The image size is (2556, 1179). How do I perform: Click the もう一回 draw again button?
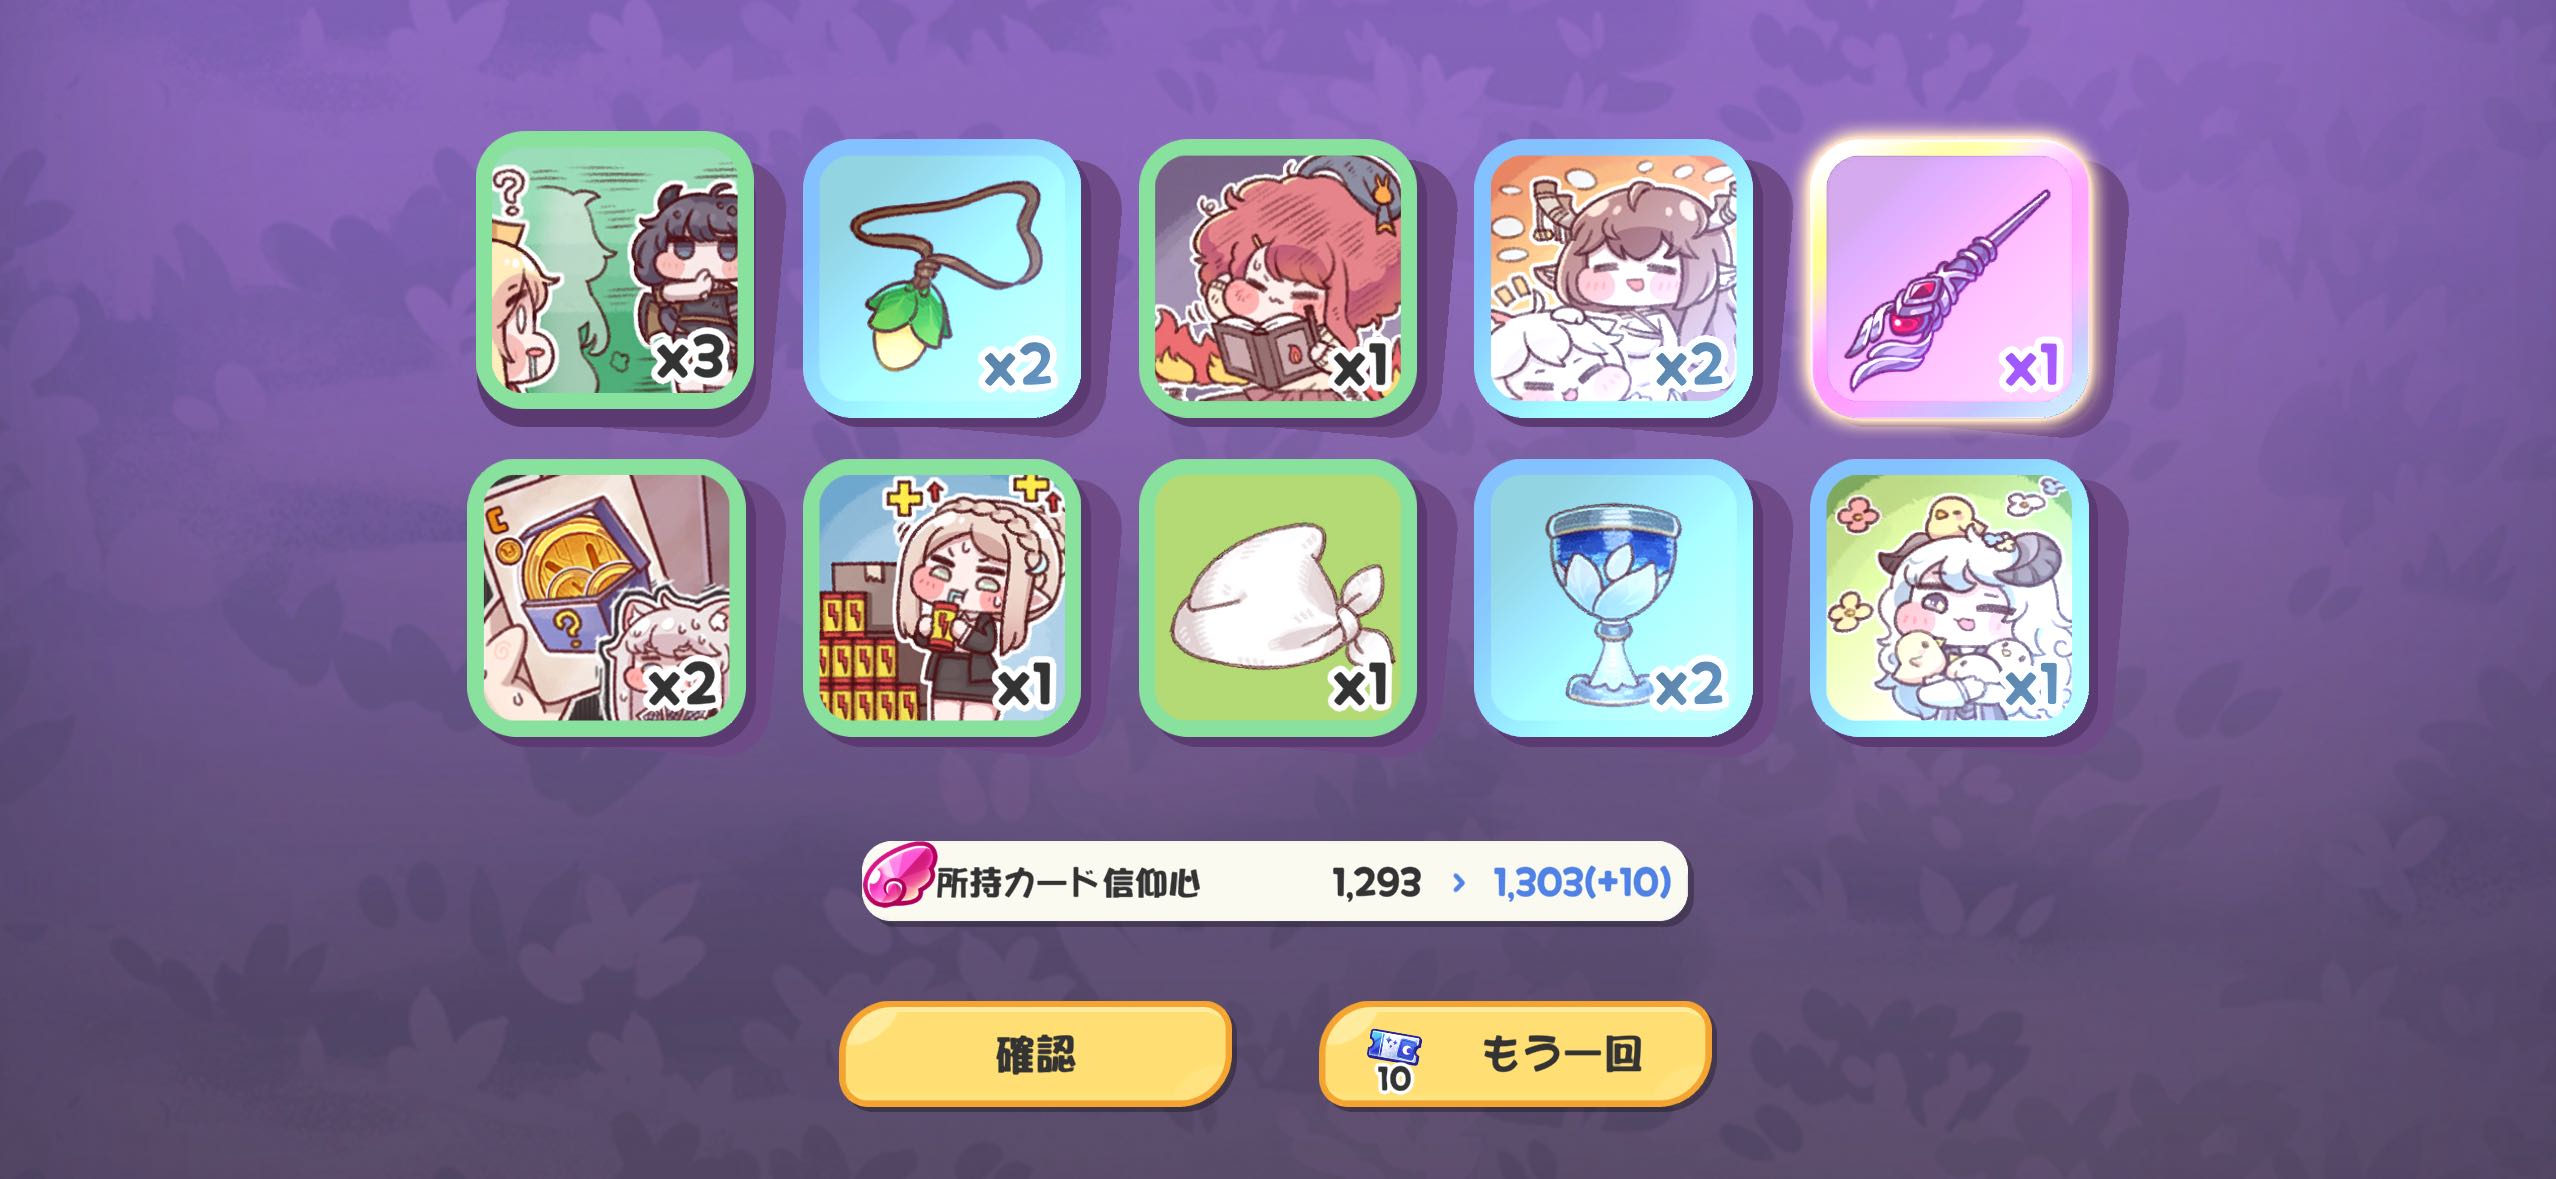1515,1054
